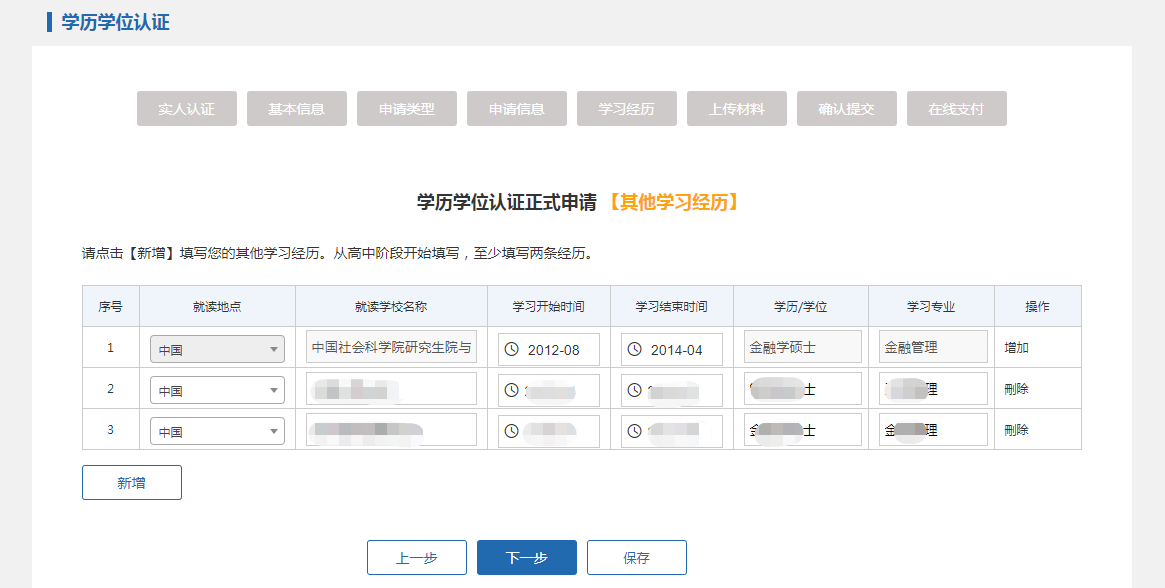Select the 申请类型 step
The image size is (1165, 588).
coord(407,109)
